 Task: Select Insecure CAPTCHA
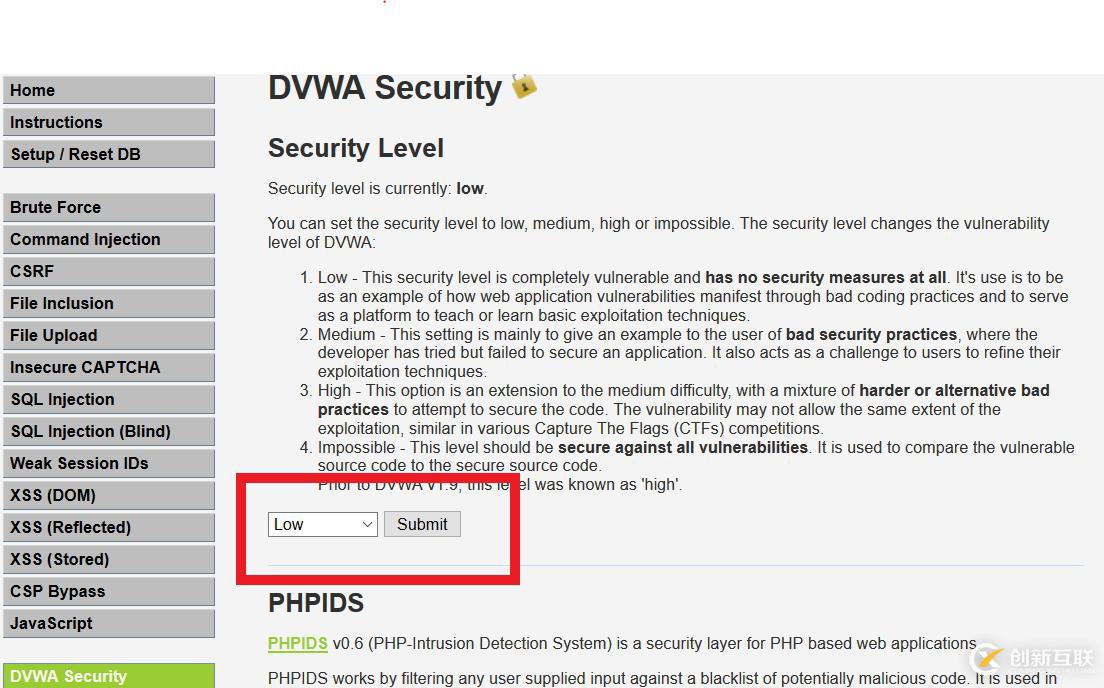pos(108,367)
